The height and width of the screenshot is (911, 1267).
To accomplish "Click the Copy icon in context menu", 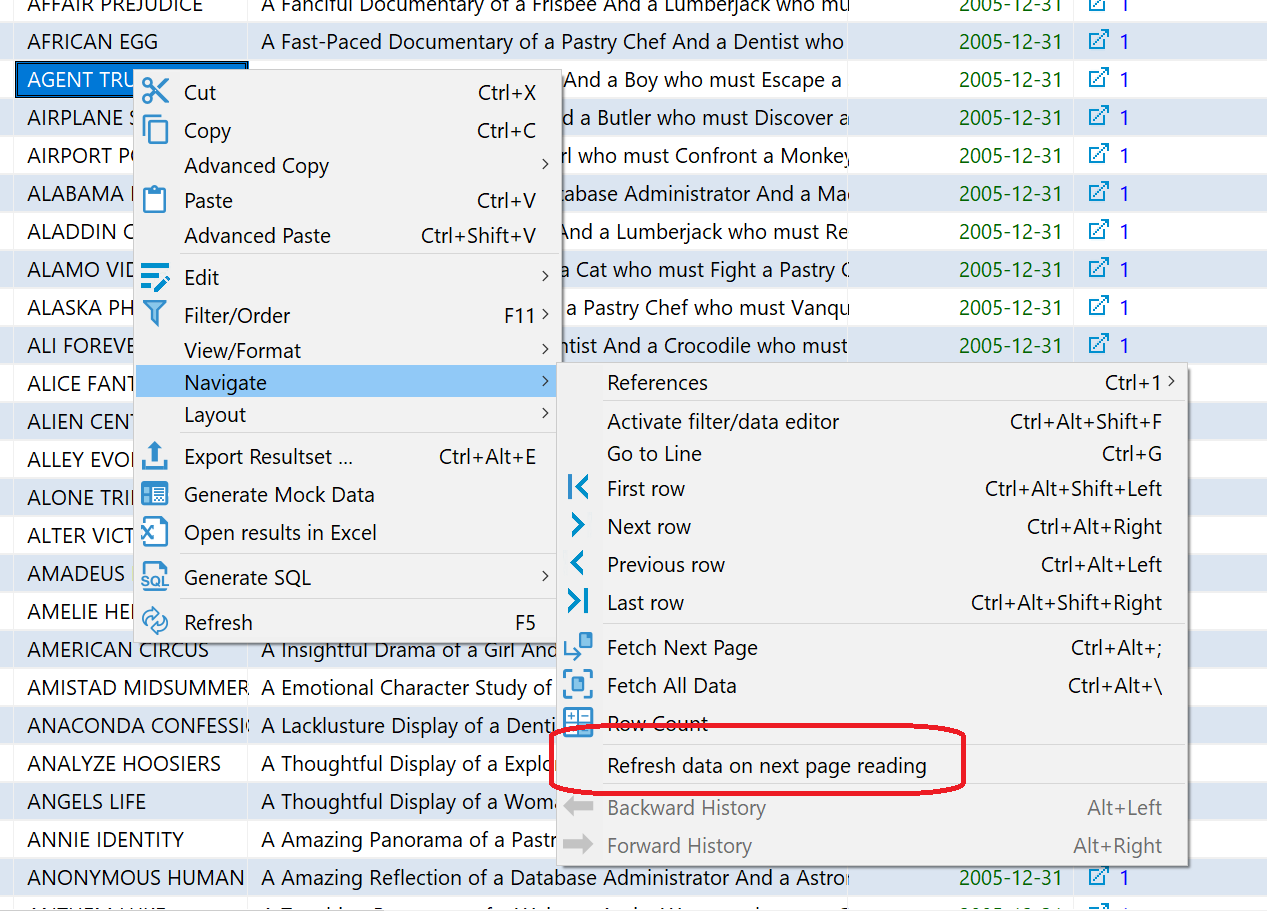I will [x=155, y=130].
